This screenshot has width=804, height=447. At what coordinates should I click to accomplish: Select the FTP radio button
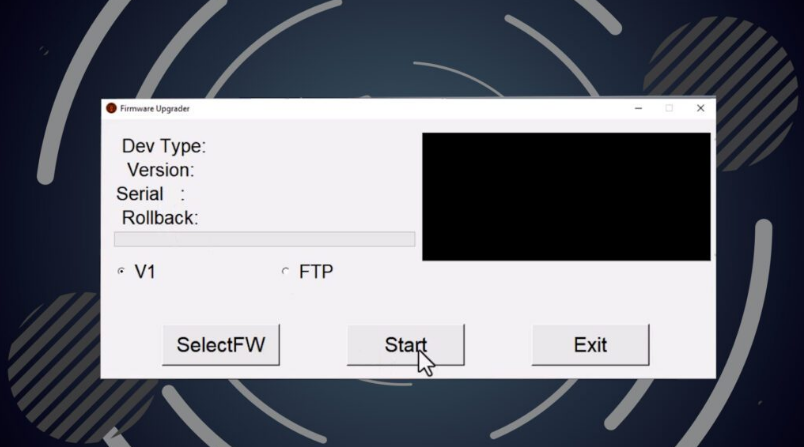click(x=285, y=271)
